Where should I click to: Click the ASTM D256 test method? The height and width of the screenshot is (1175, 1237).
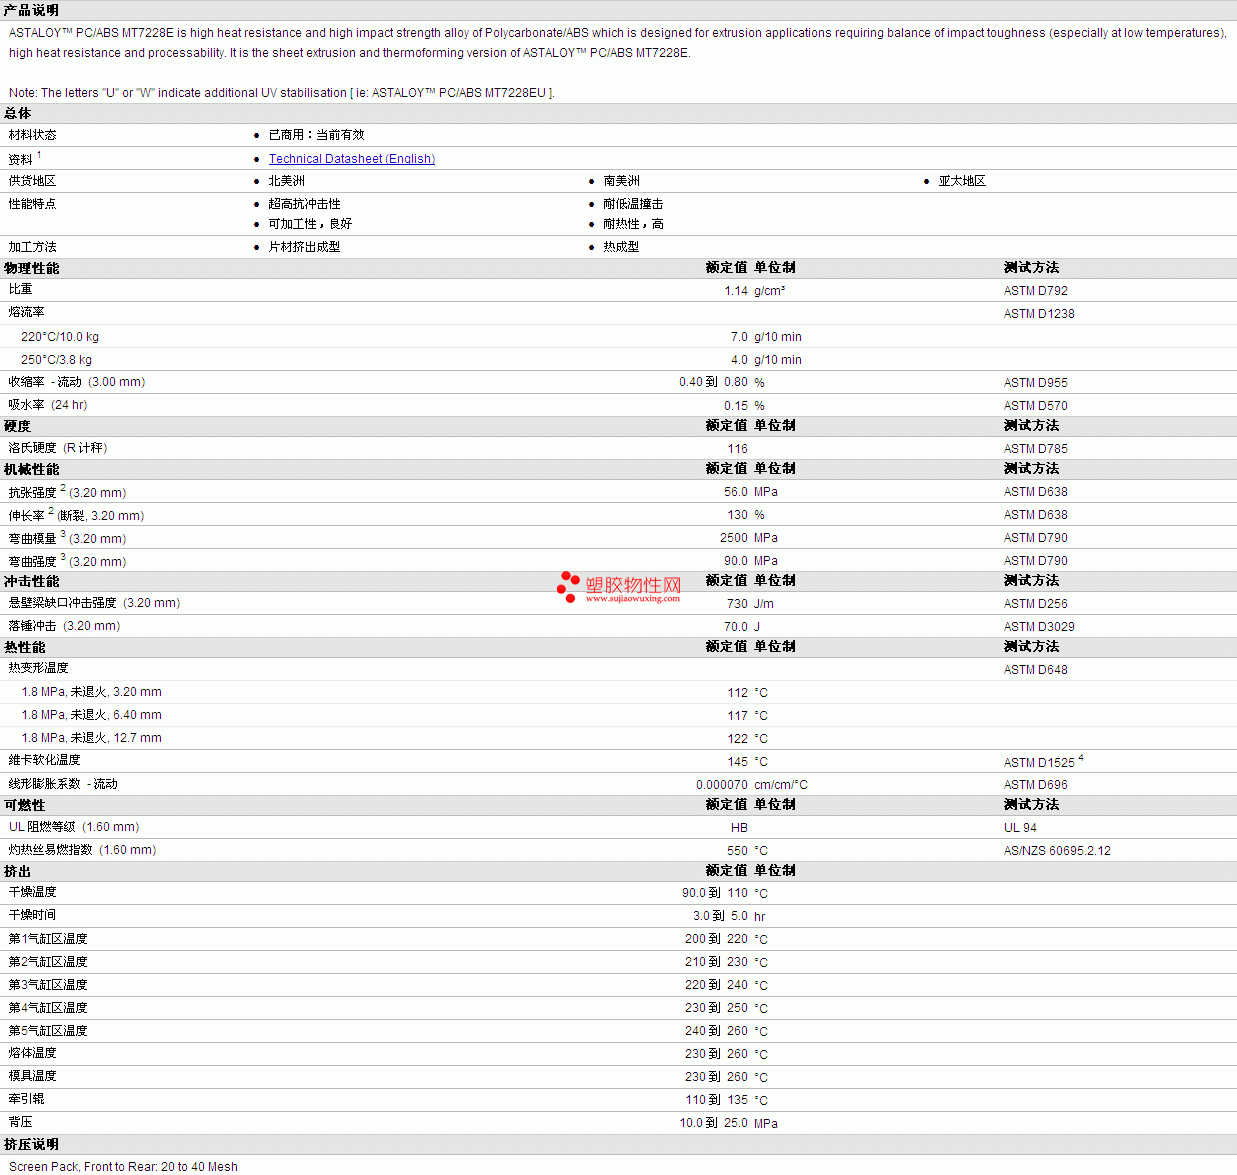click(x=1036, y=604)
